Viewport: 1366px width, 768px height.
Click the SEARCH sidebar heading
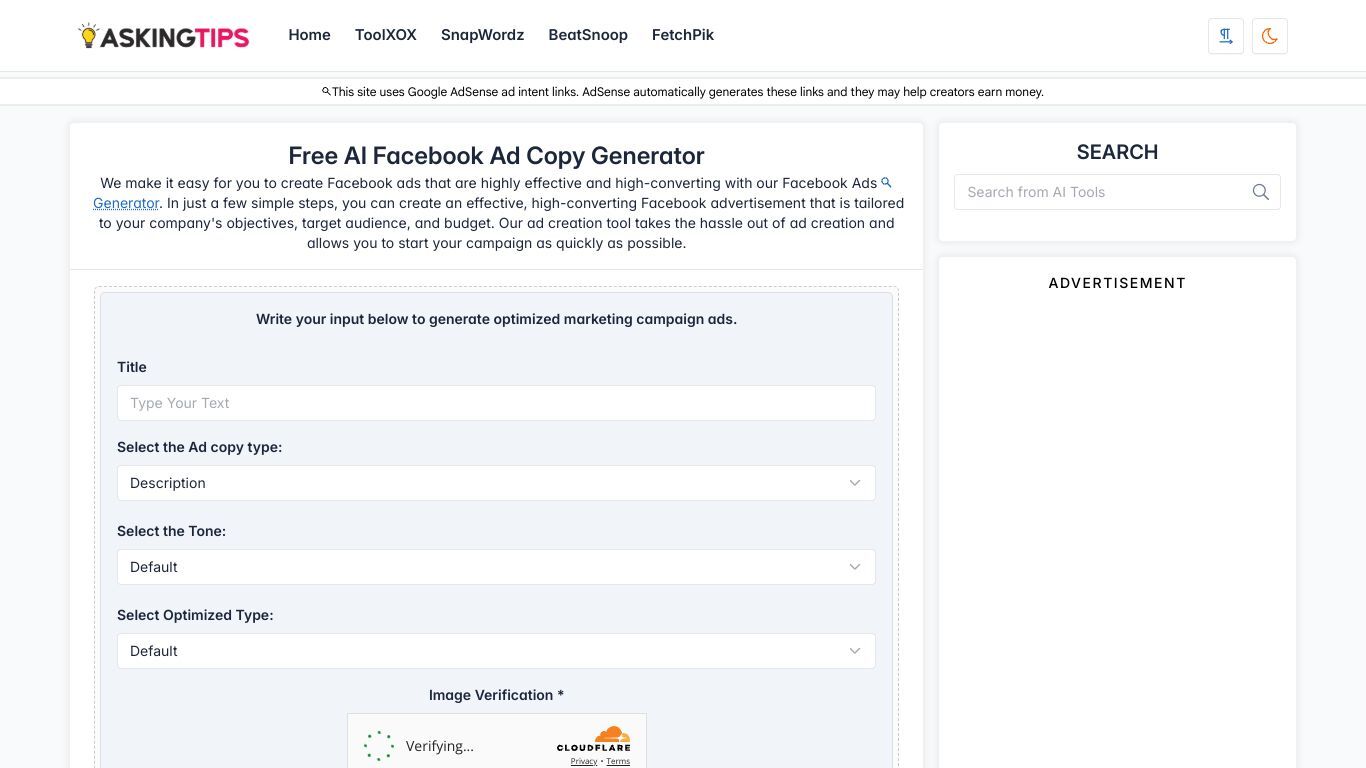(1117, 152)
